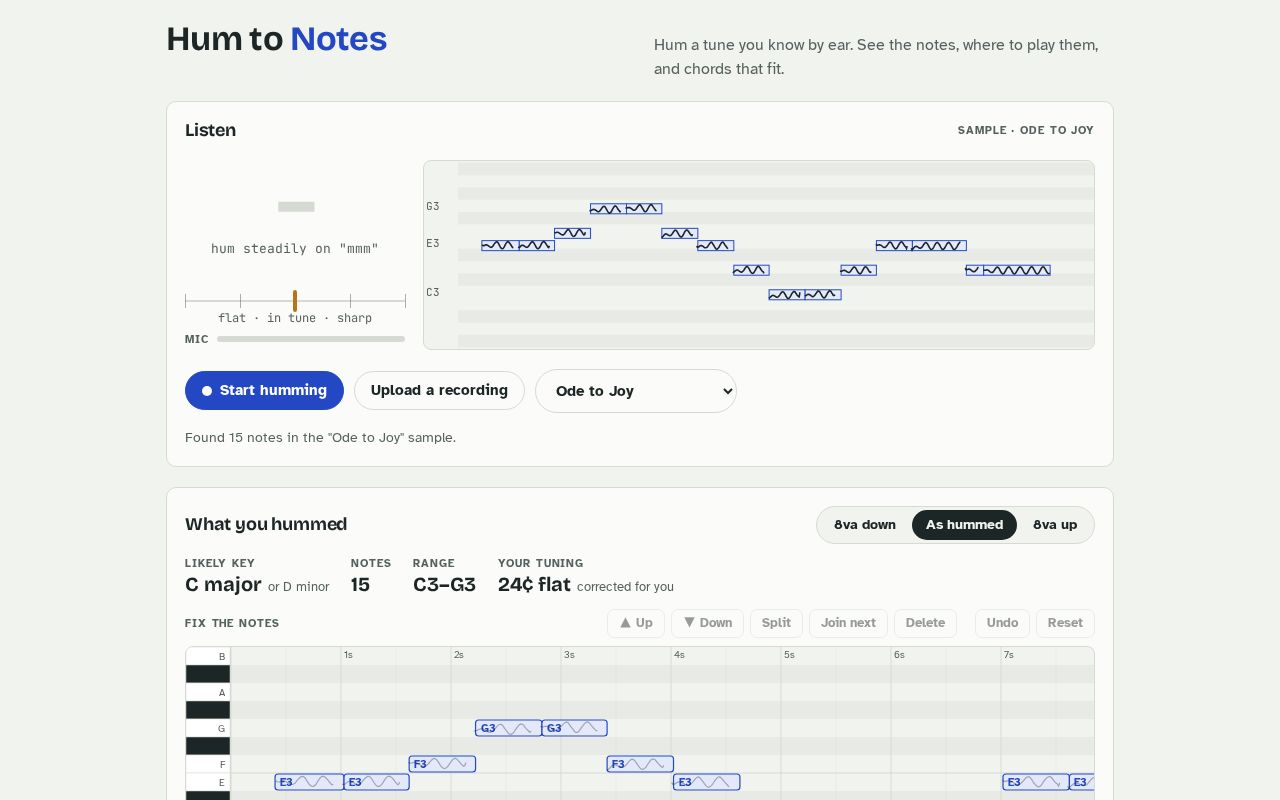The height and width of the screenshot is (800, 1280).
Task: Click the Split button
Action: click(776, 623)
